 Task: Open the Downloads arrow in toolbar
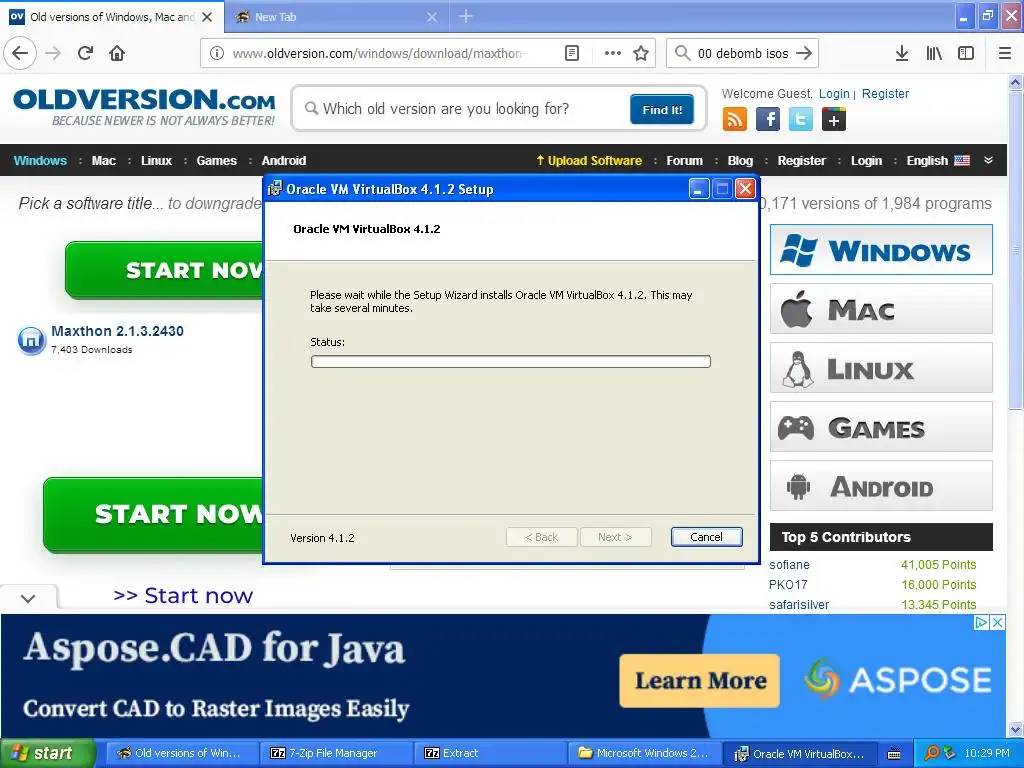(x=902, y=53)
